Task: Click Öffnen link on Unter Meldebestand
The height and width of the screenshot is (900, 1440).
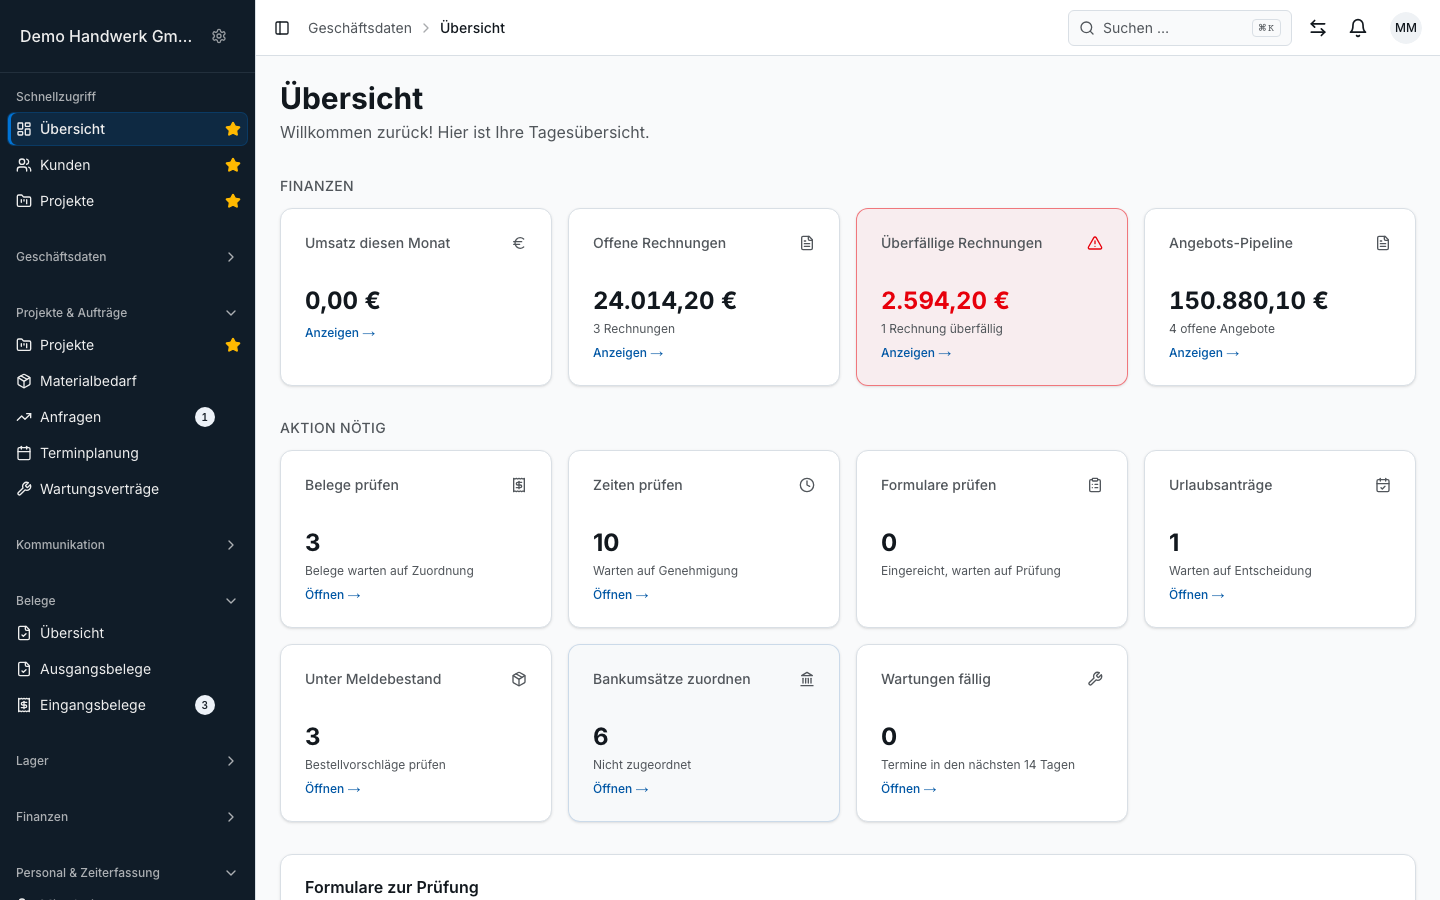Action: (333, 789)
